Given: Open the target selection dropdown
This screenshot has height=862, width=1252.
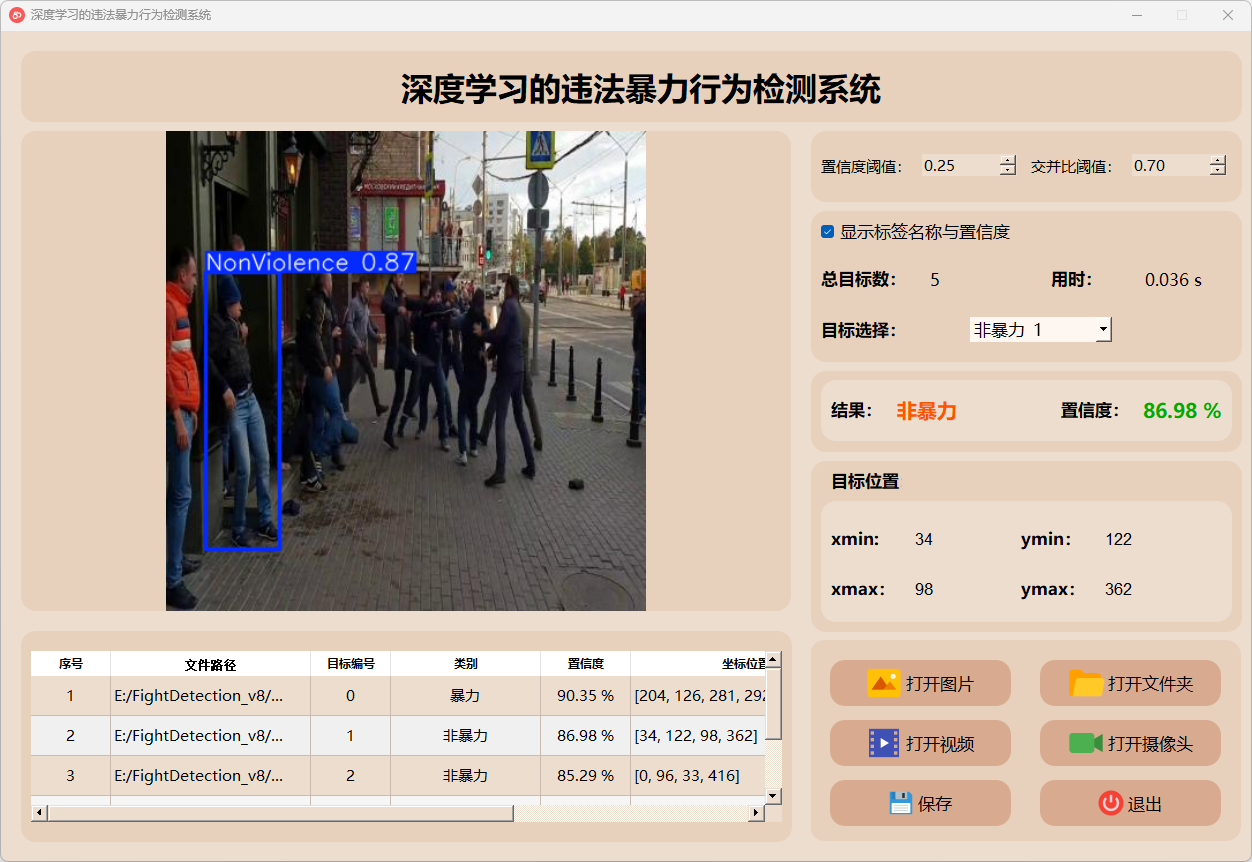Looking at the screenshot, I should 1103,330.
